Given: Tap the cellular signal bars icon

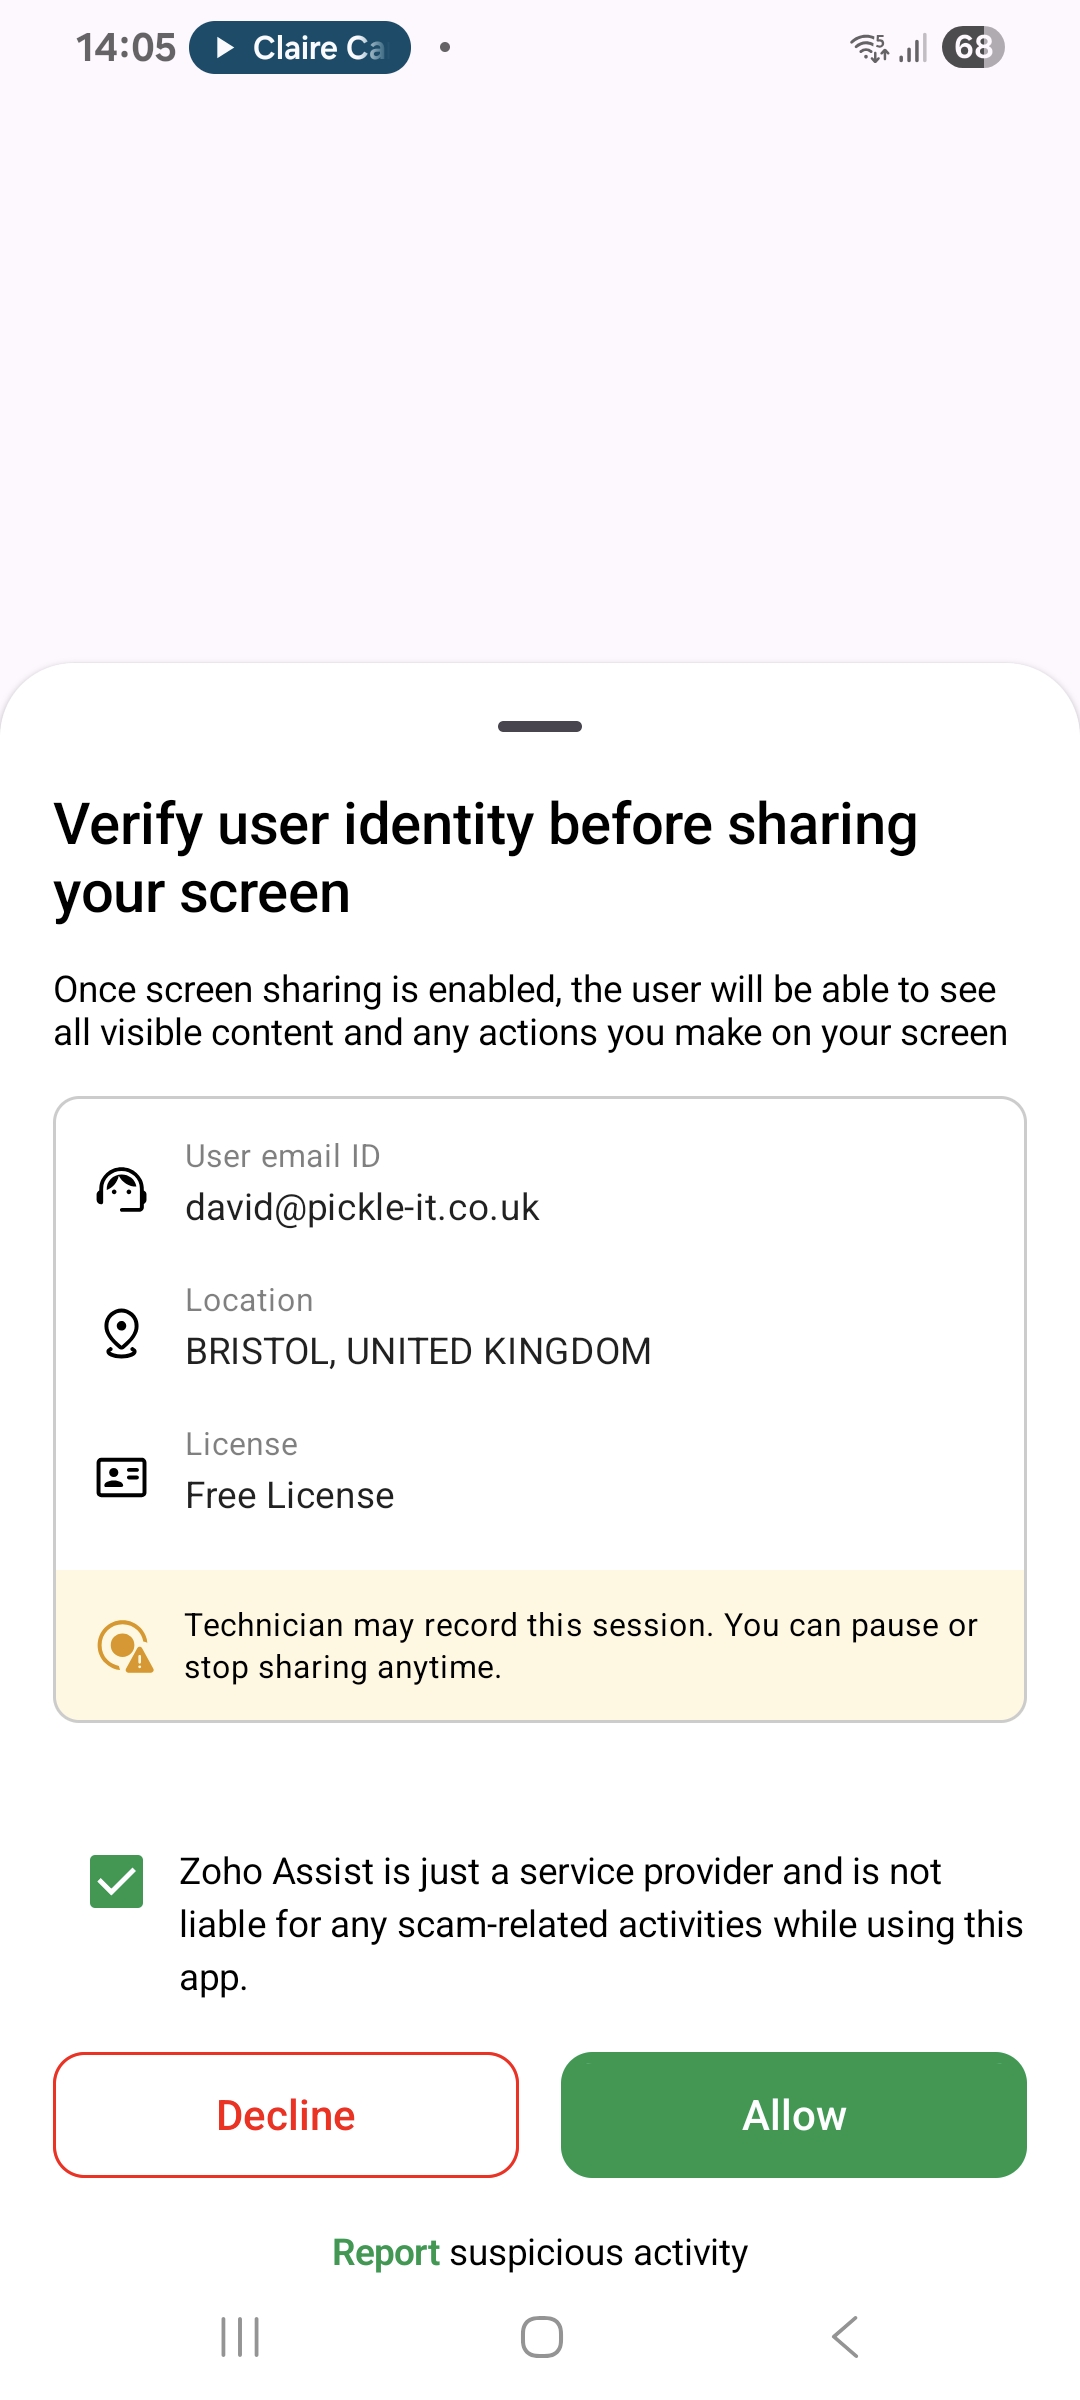Looking at the screenshot, I should [x=912, y=48].
